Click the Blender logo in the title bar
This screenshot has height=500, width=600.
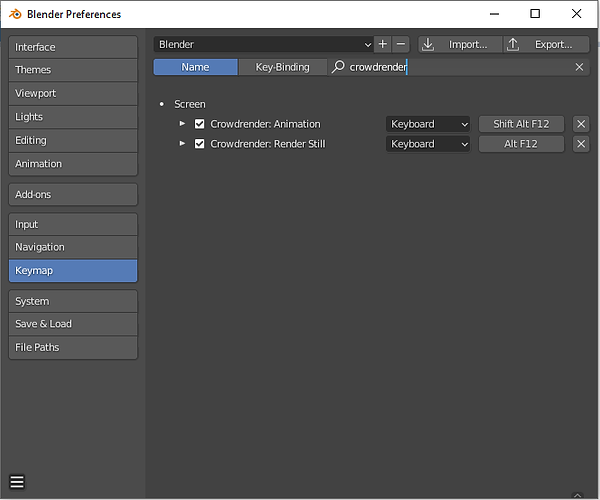[15, 14]
